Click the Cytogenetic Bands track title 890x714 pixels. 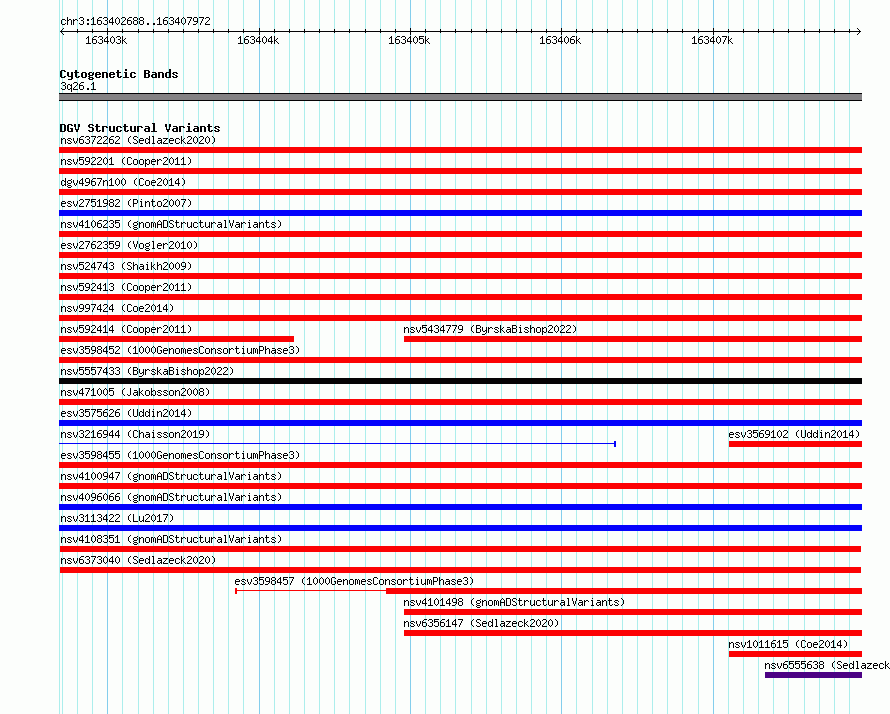click(119, 74)
